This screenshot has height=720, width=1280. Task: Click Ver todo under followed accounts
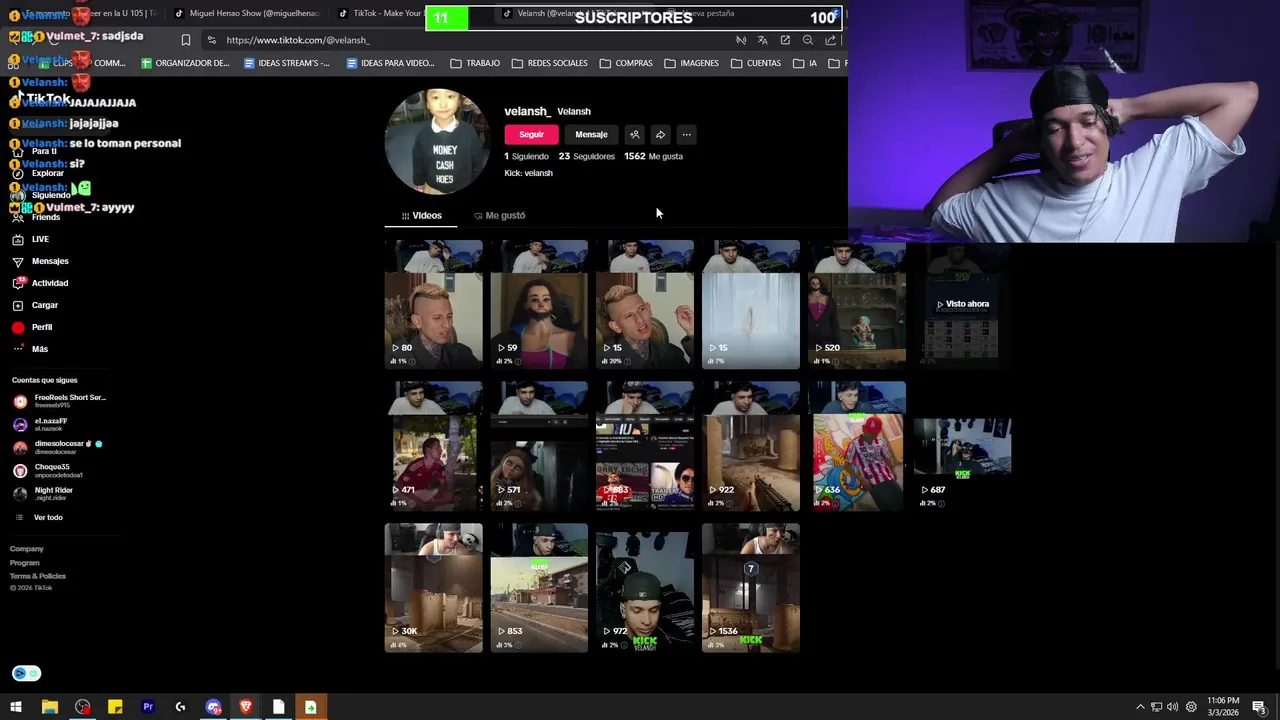pyautogui.click(x=39, y=517)
